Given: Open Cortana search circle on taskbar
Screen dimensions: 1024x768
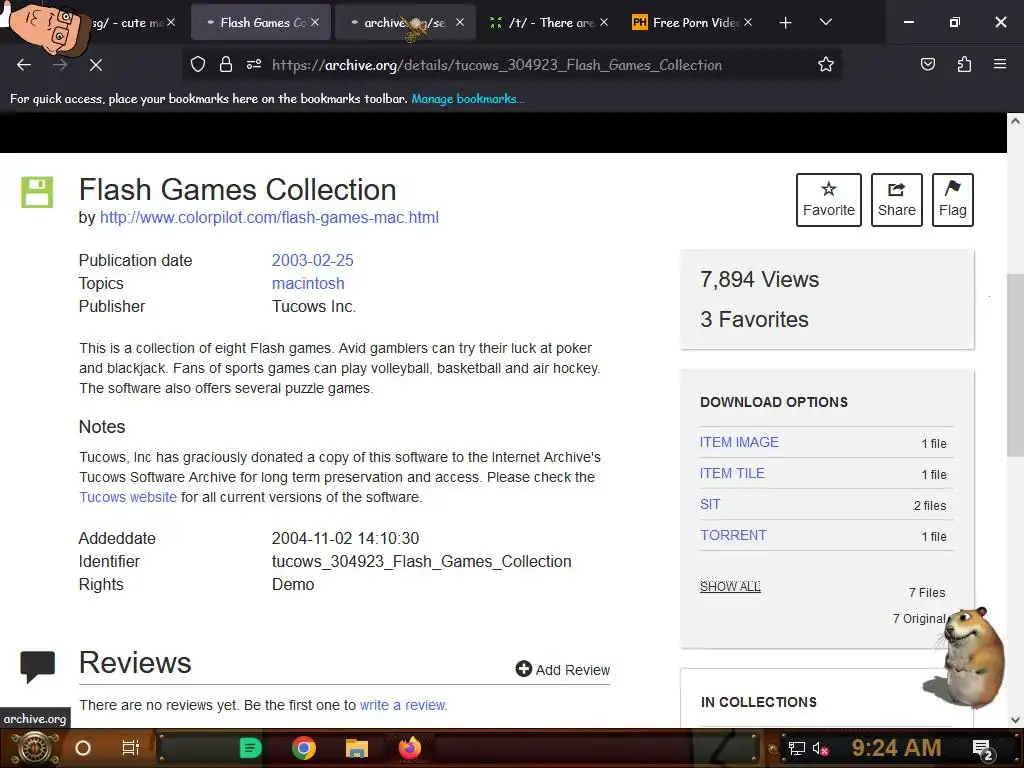Looking at the screenshot, I should 83,748.
